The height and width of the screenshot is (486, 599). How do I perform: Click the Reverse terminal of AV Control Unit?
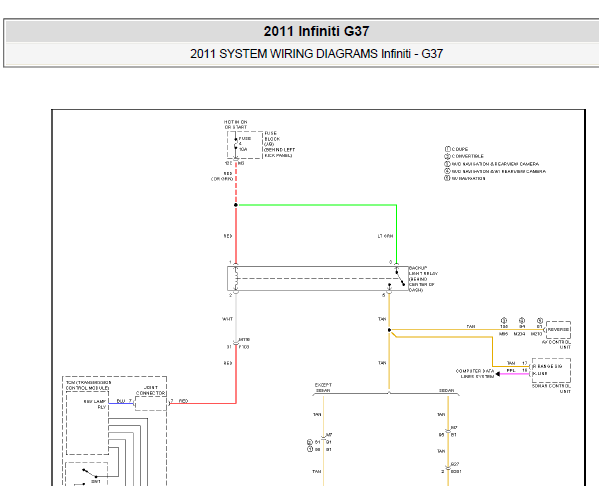[559, 330]
